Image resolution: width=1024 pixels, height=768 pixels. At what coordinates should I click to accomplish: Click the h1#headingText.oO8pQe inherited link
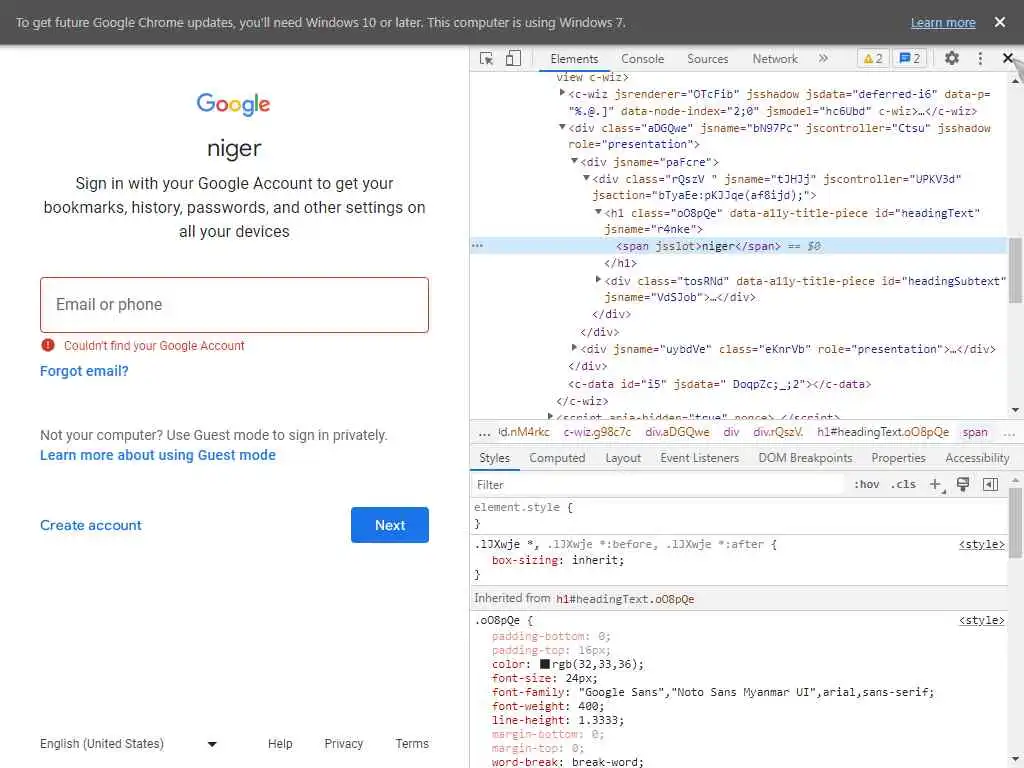pos(624,599)
